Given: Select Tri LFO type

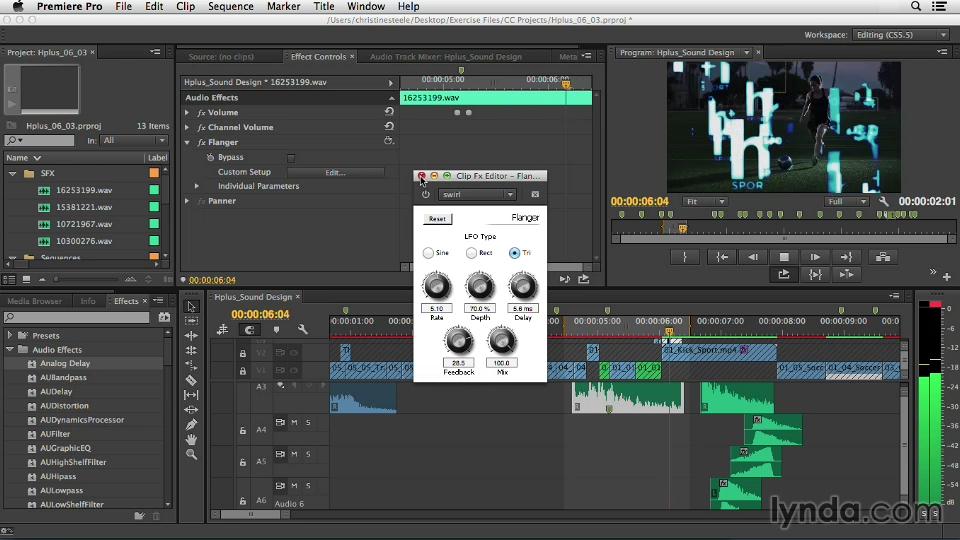Looking at the screenshot, I should 514,253.
